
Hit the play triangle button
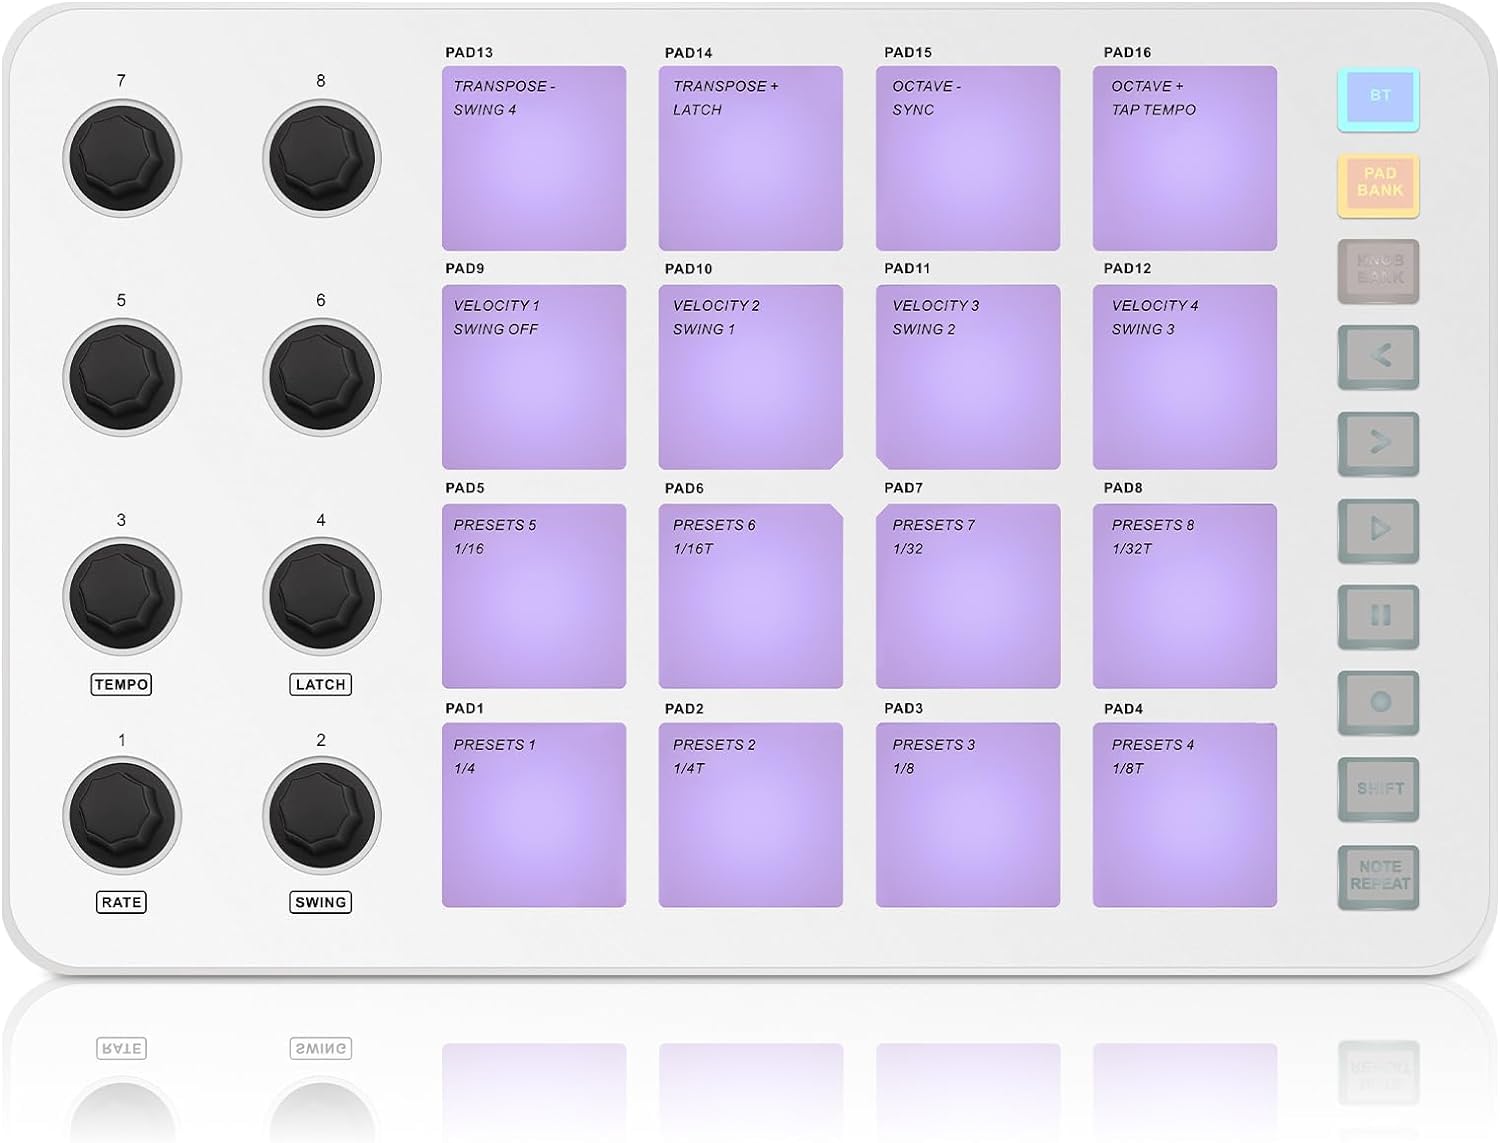pos(1378,529)
